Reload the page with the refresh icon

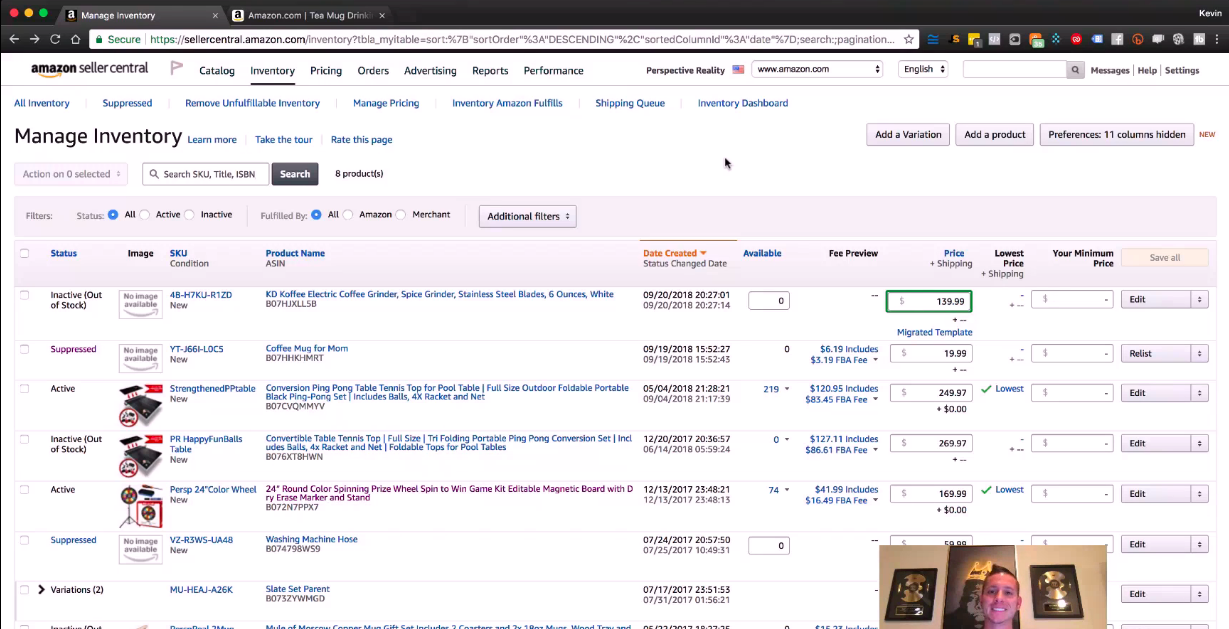(x=55, y=39)
